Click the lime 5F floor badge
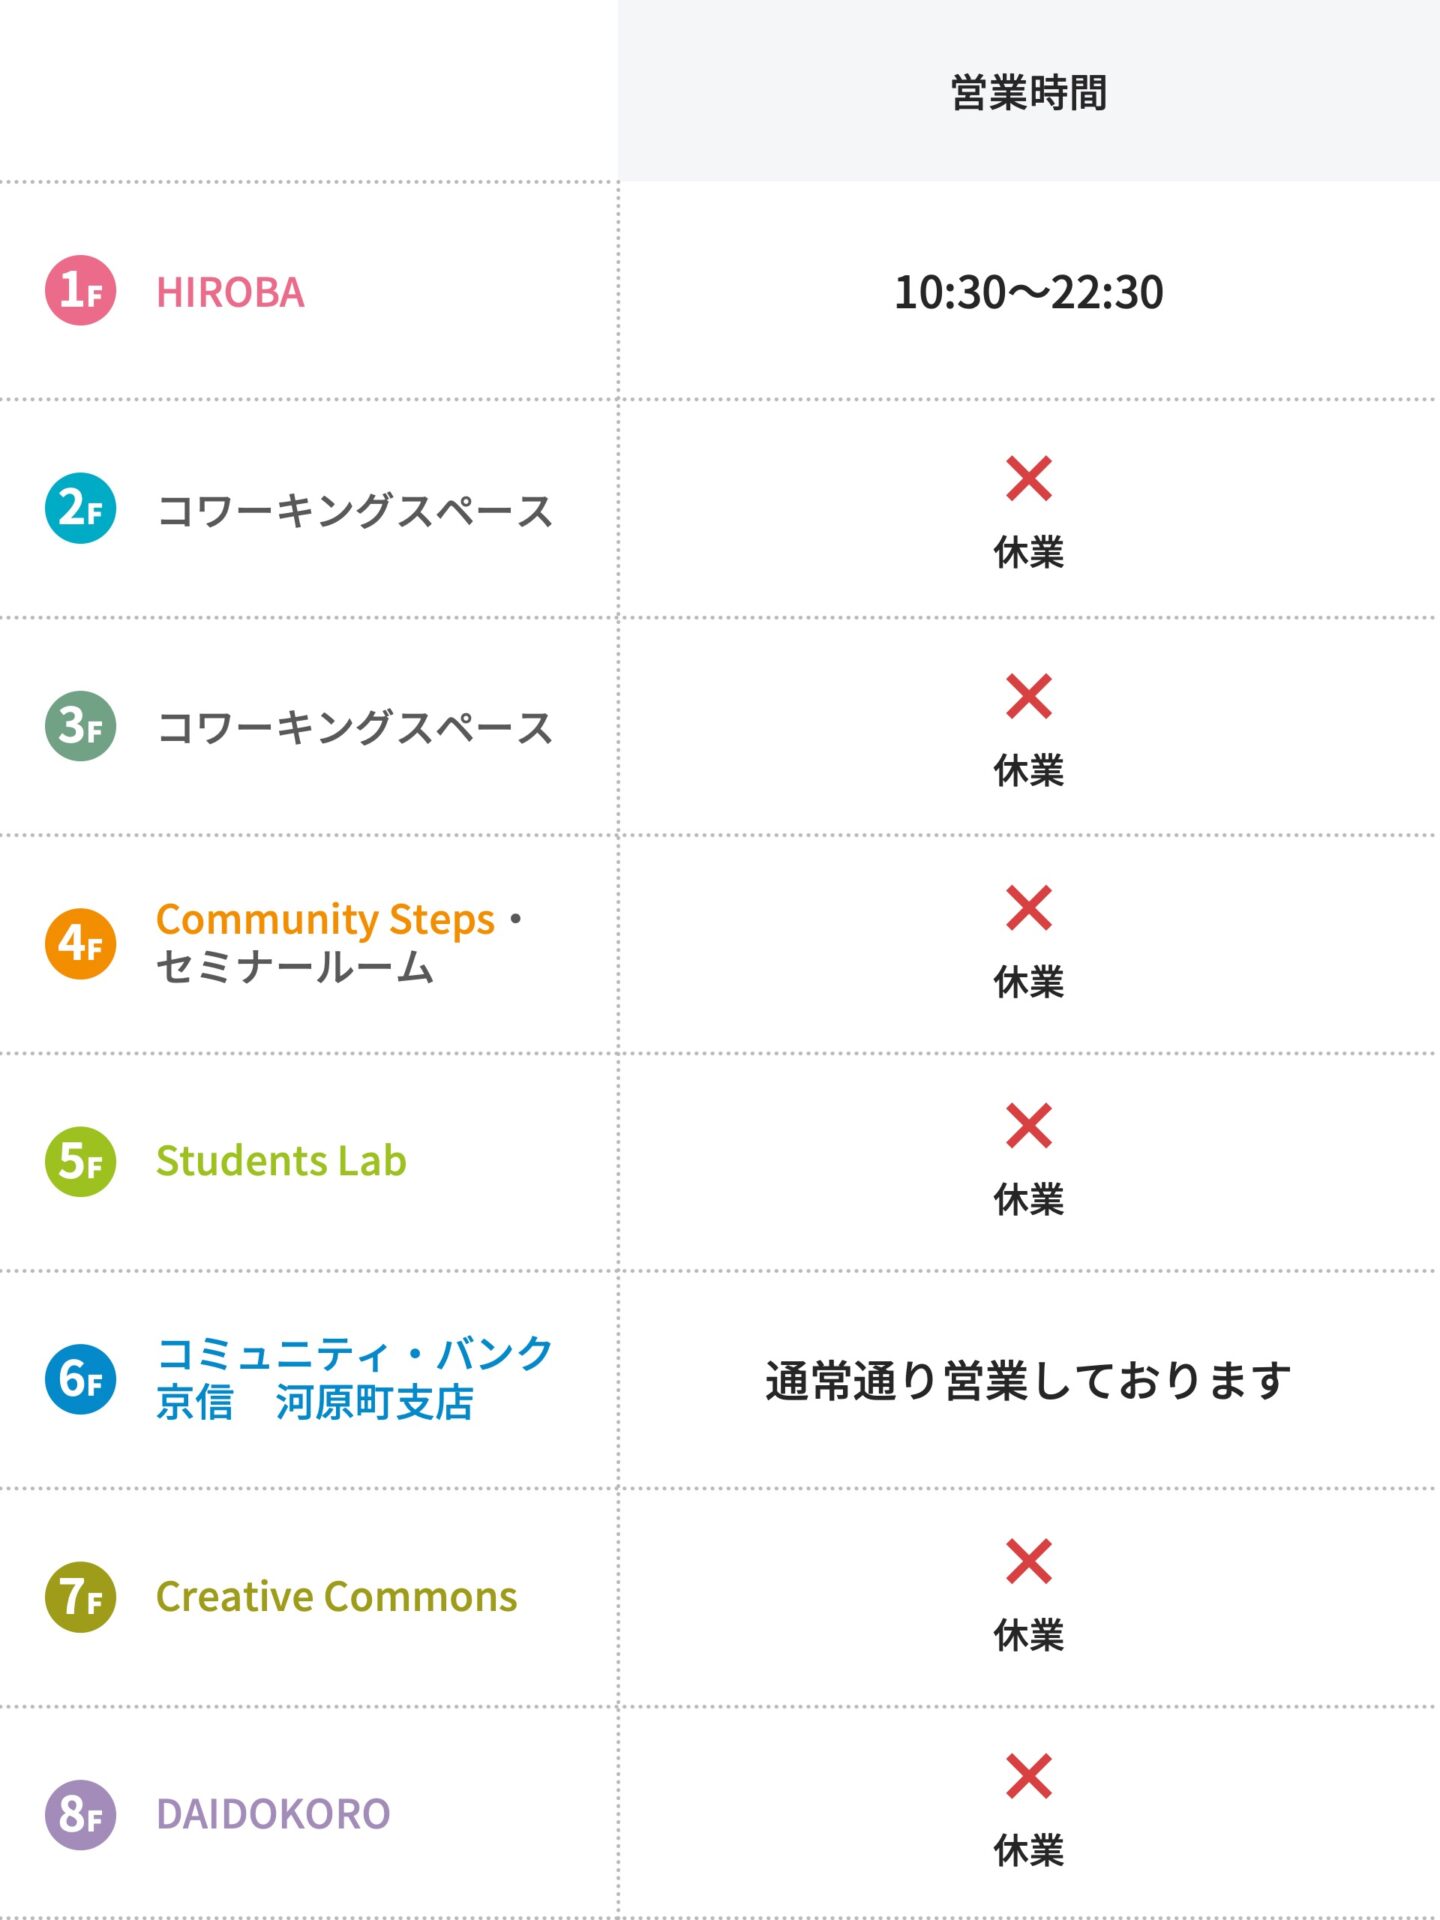This screenshot has width=1440, height=1920. point(80,1161)
